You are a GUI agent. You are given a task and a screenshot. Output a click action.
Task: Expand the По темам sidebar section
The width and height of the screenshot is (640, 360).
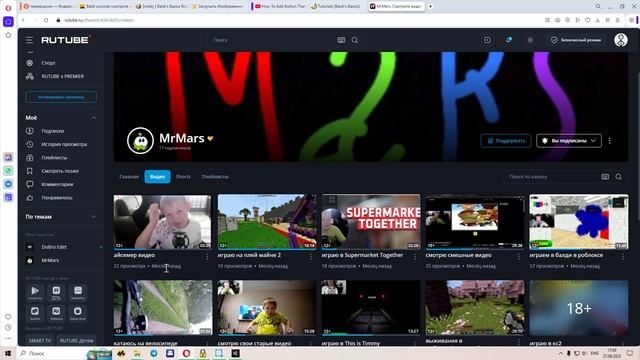pyautogui.click(x=93, y=217)
